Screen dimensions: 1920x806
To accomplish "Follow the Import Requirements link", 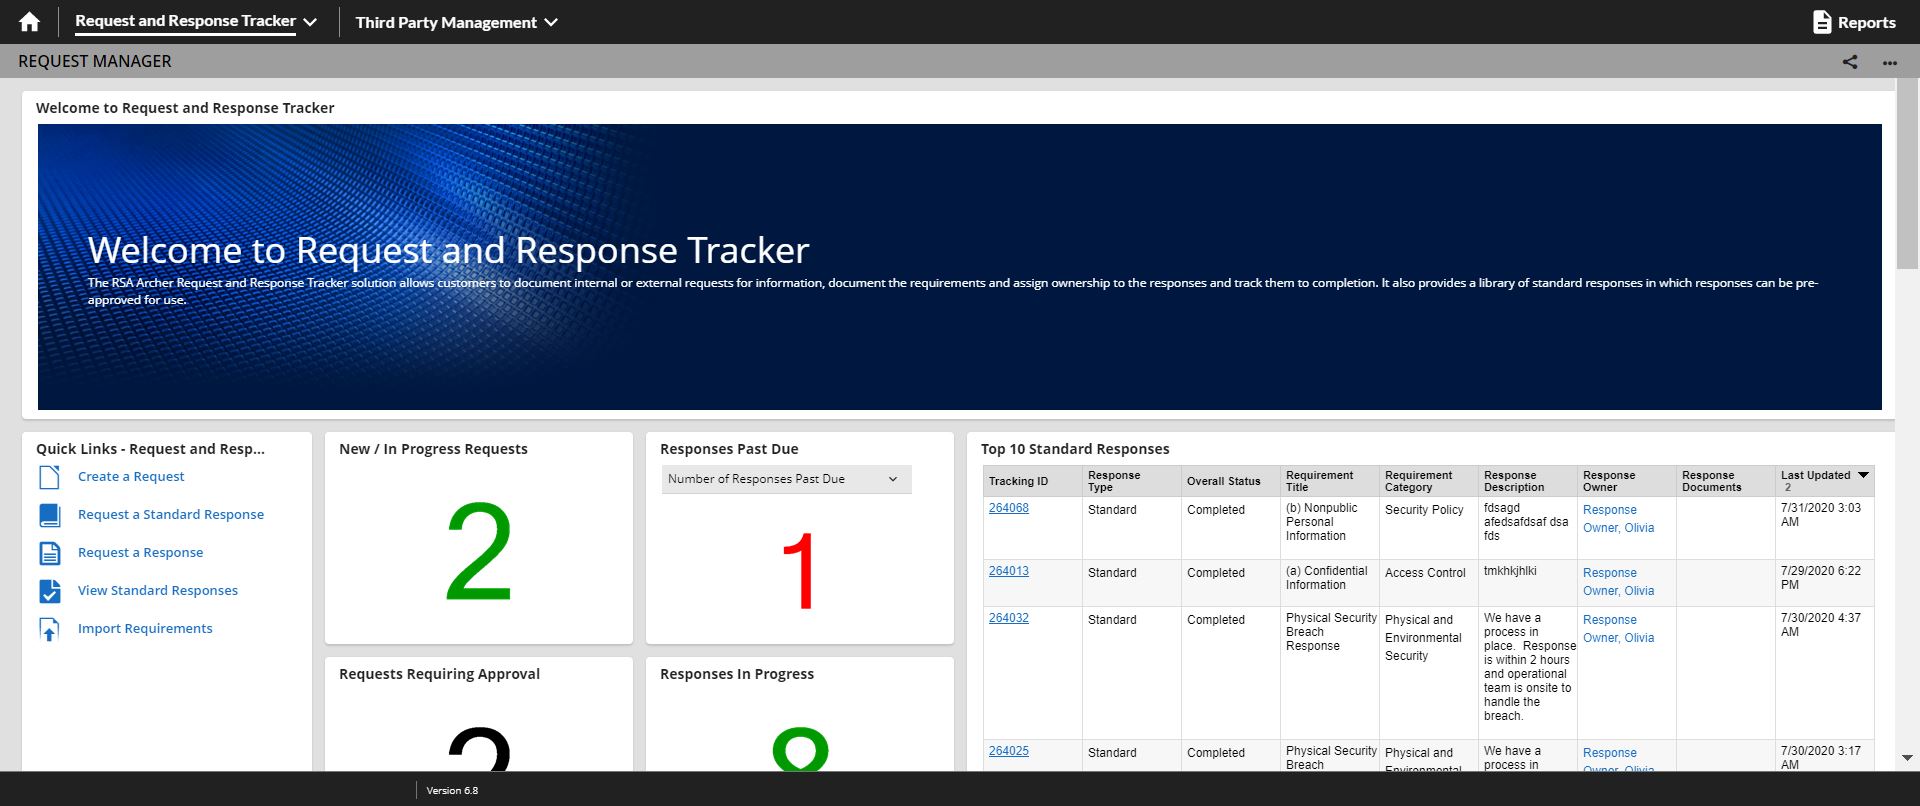I will [x=145, y=629].
